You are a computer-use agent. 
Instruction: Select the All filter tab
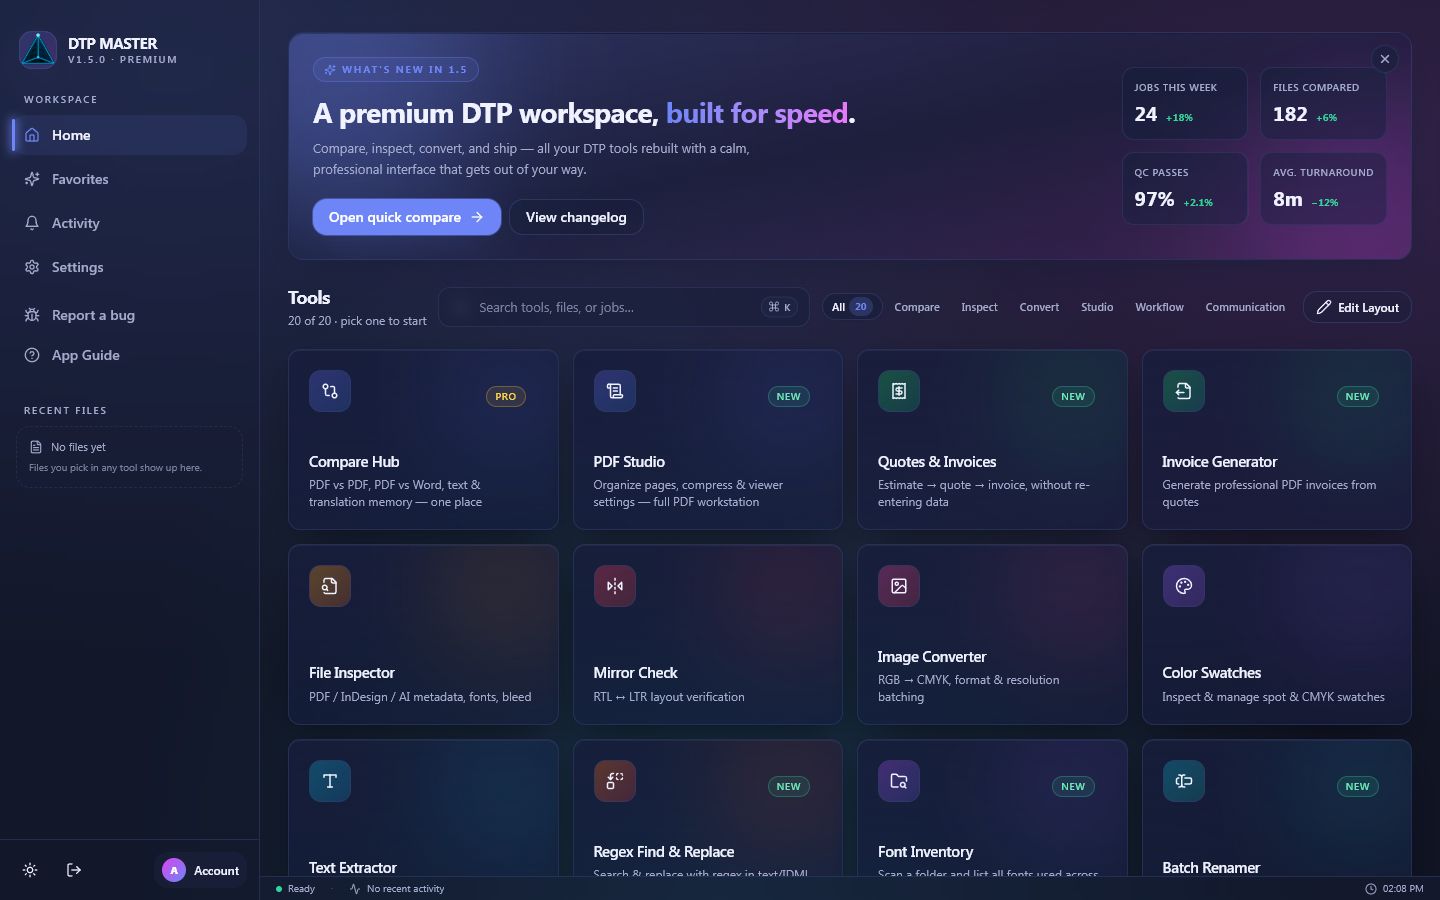pyautogui.click(x=852, y=307)
